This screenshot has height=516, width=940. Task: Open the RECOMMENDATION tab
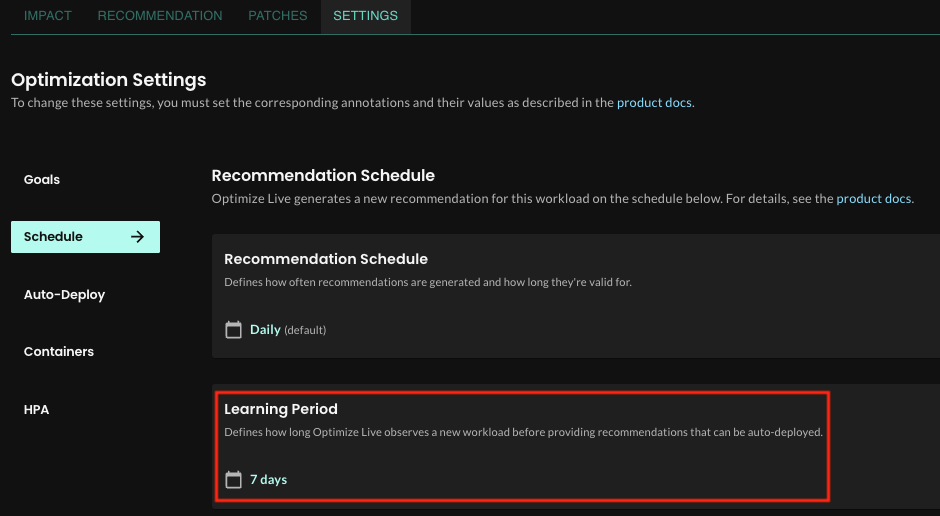[160, 16]
